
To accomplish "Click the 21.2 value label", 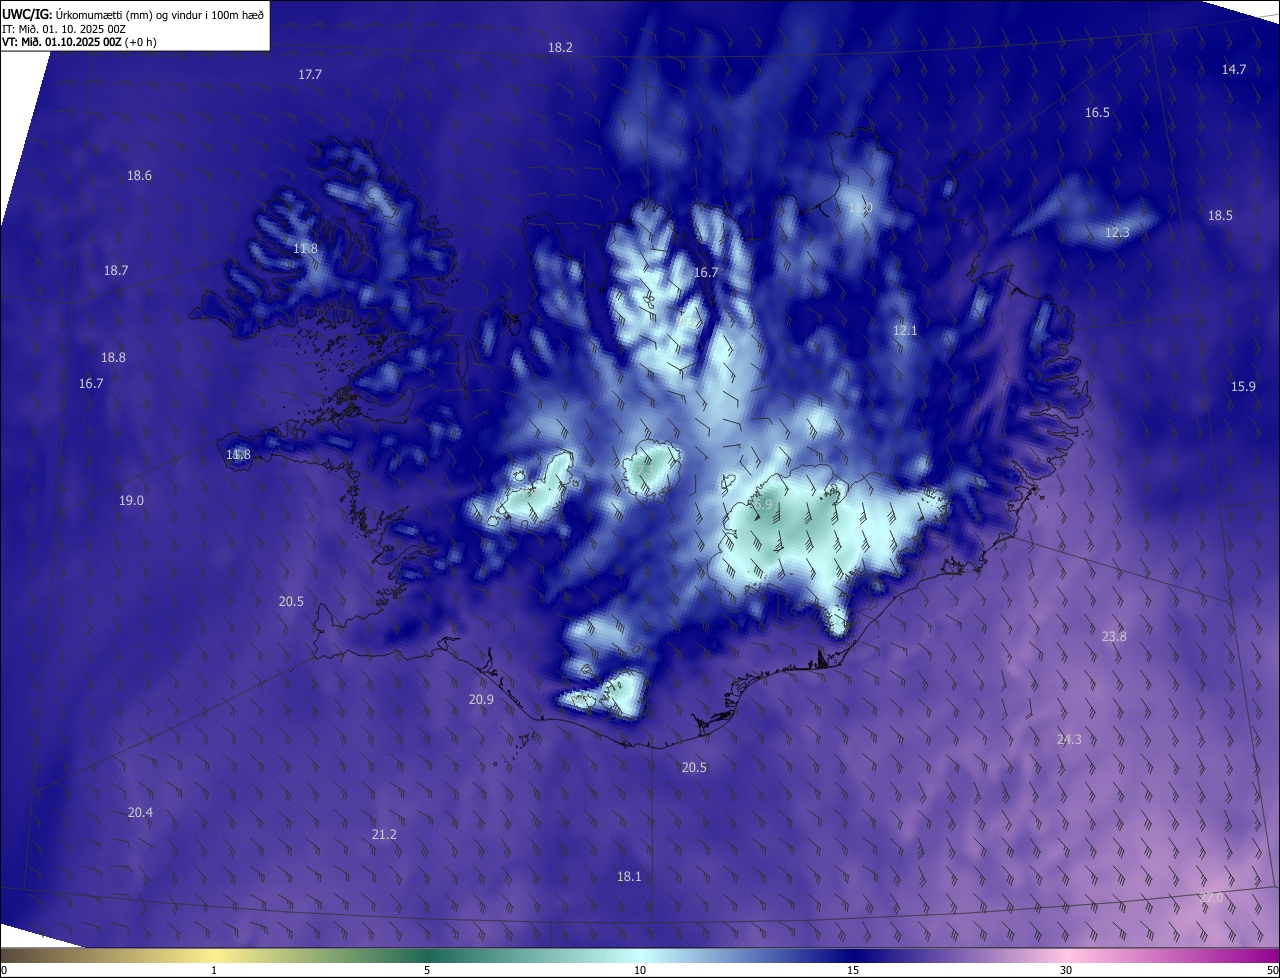I will (x=384, y=835).
